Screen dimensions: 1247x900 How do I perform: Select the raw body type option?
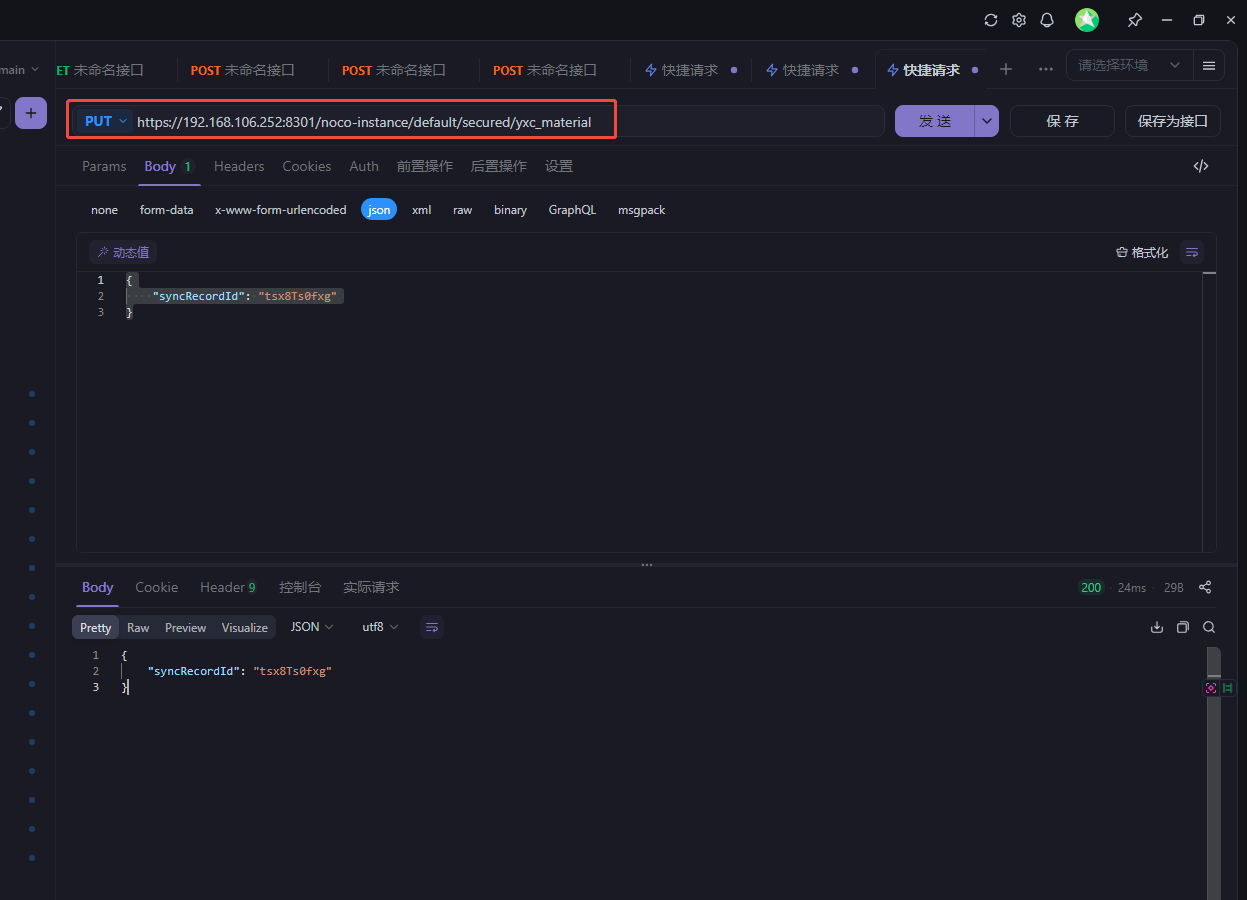click(x=462, y=210)
